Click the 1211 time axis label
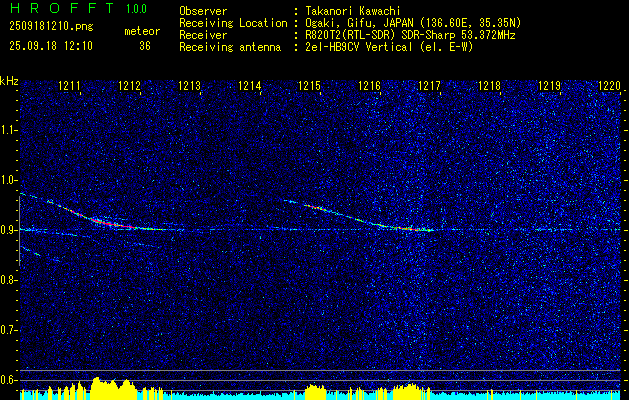This screenshot has width=629, height=400. pos(69,86)
